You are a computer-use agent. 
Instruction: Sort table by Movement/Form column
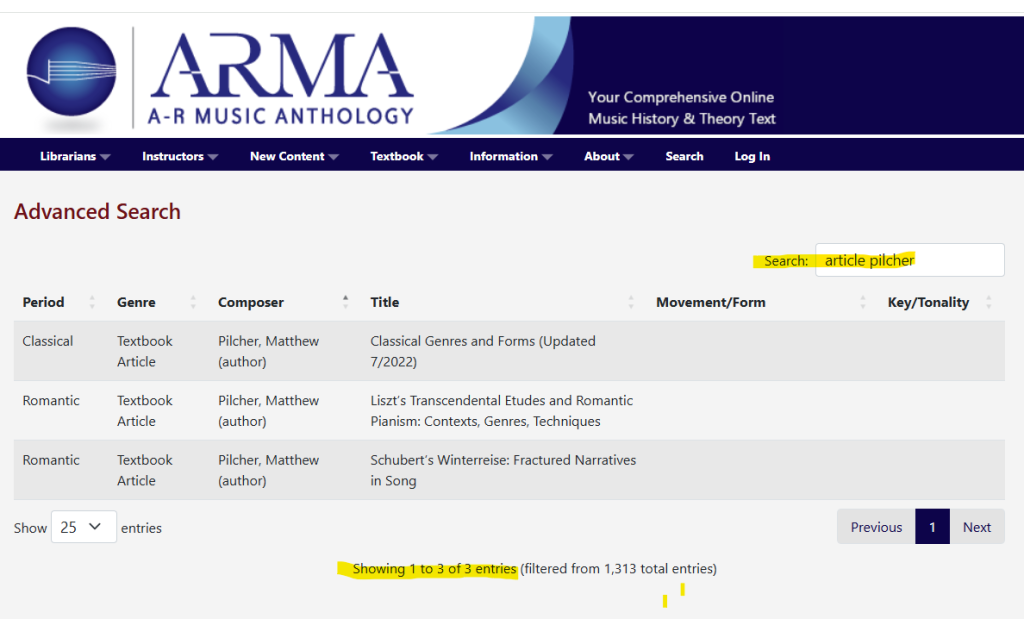pos(759,302)
